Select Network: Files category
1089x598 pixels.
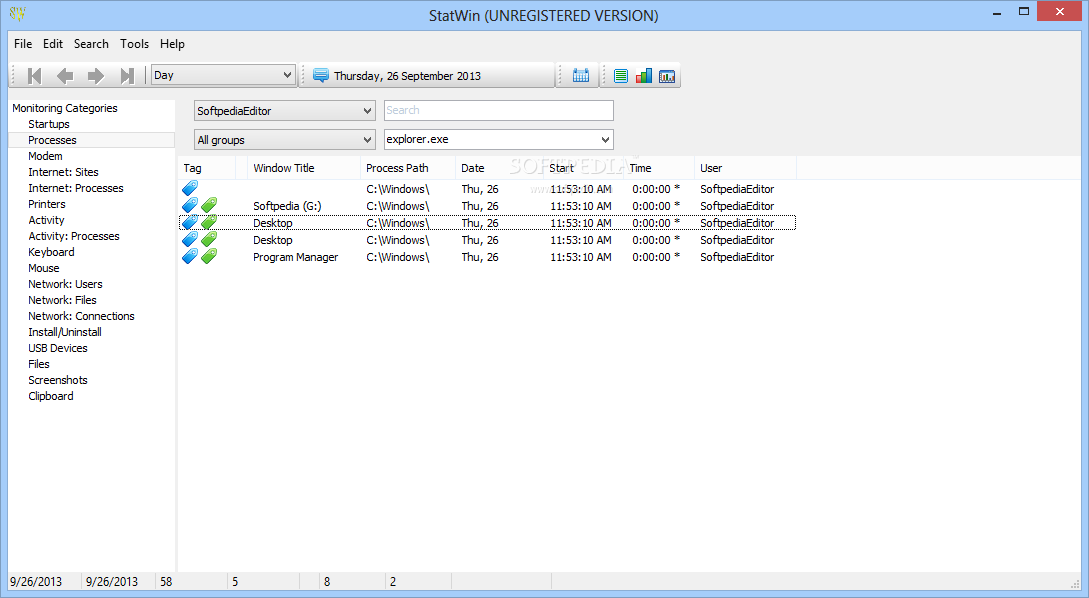(63, 300)
